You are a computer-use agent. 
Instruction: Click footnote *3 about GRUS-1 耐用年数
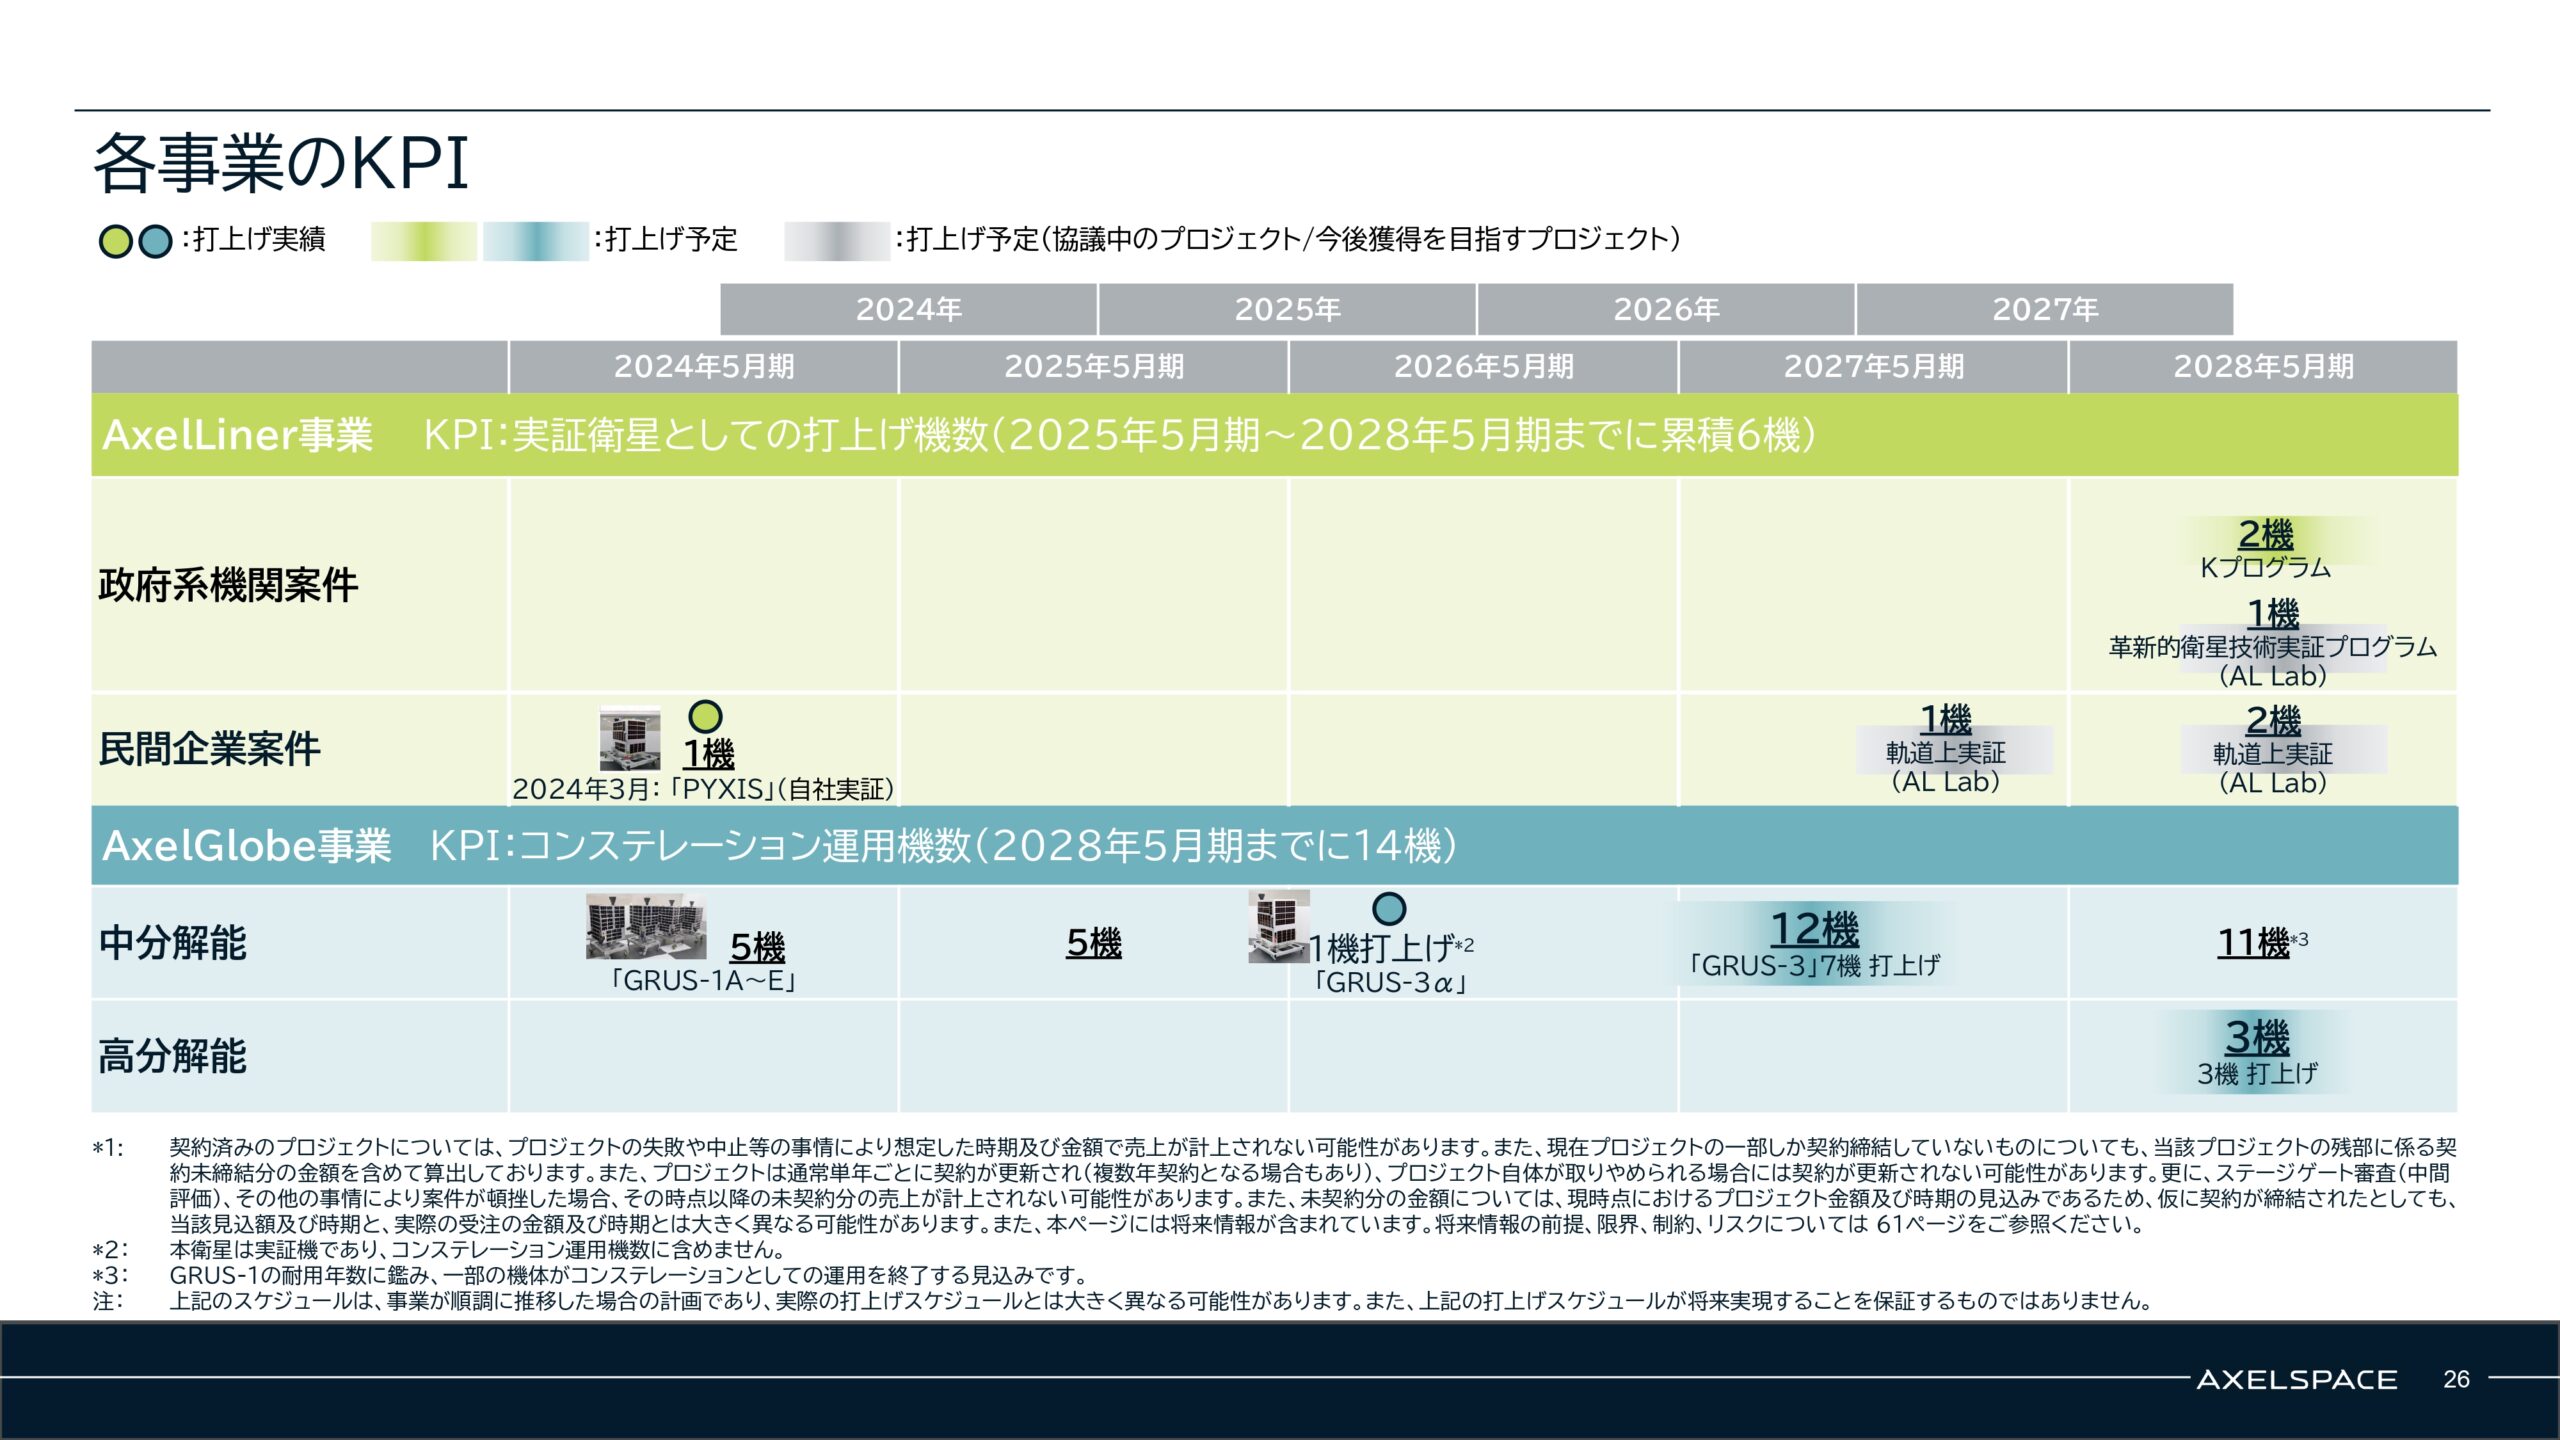[590, 1275]
